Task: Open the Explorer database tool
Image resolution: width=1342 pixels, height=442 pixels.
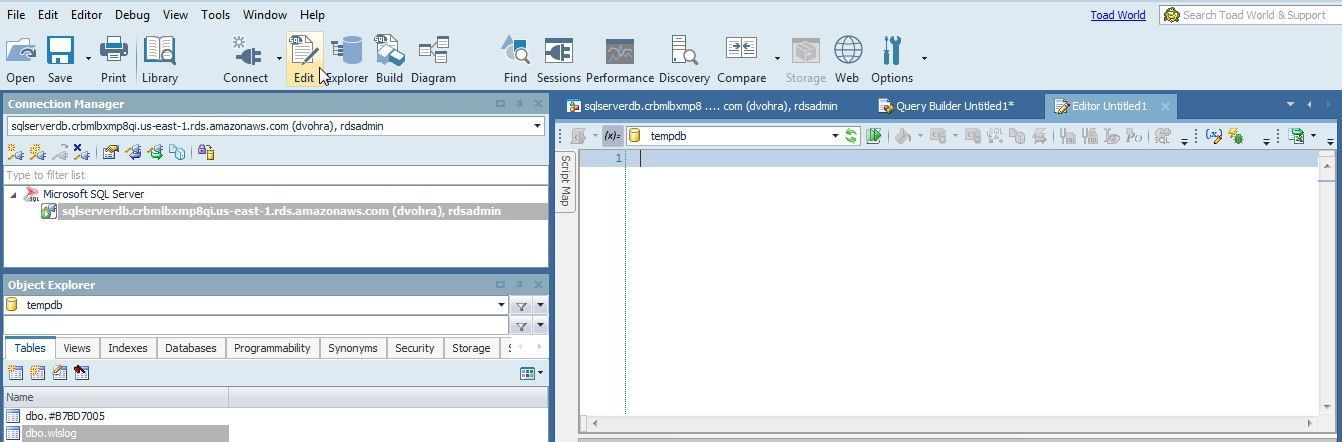Action: pyautogui.click(x=347, y=59)
